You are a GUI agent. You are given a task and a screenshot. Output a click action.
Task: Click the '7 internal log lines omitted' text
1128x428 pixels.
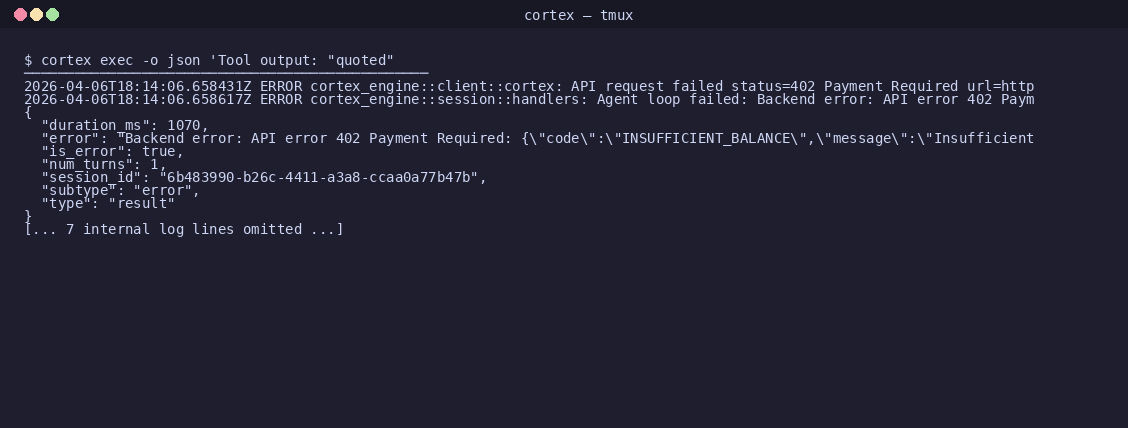(x=183, y=229)
